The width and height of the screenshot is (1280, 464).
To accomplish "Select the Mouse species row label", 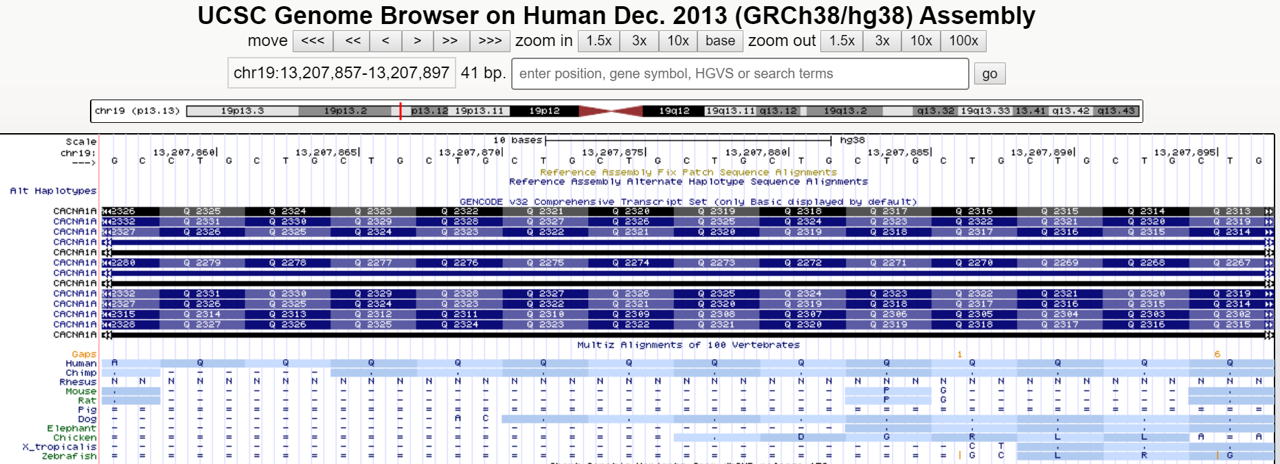I will click(x=82, y=391).
